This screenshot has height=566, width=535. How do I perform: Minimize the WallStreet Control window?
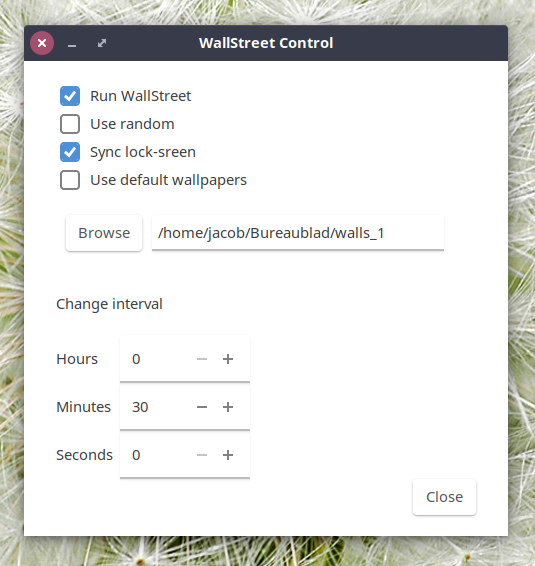(x=72, y=43)
